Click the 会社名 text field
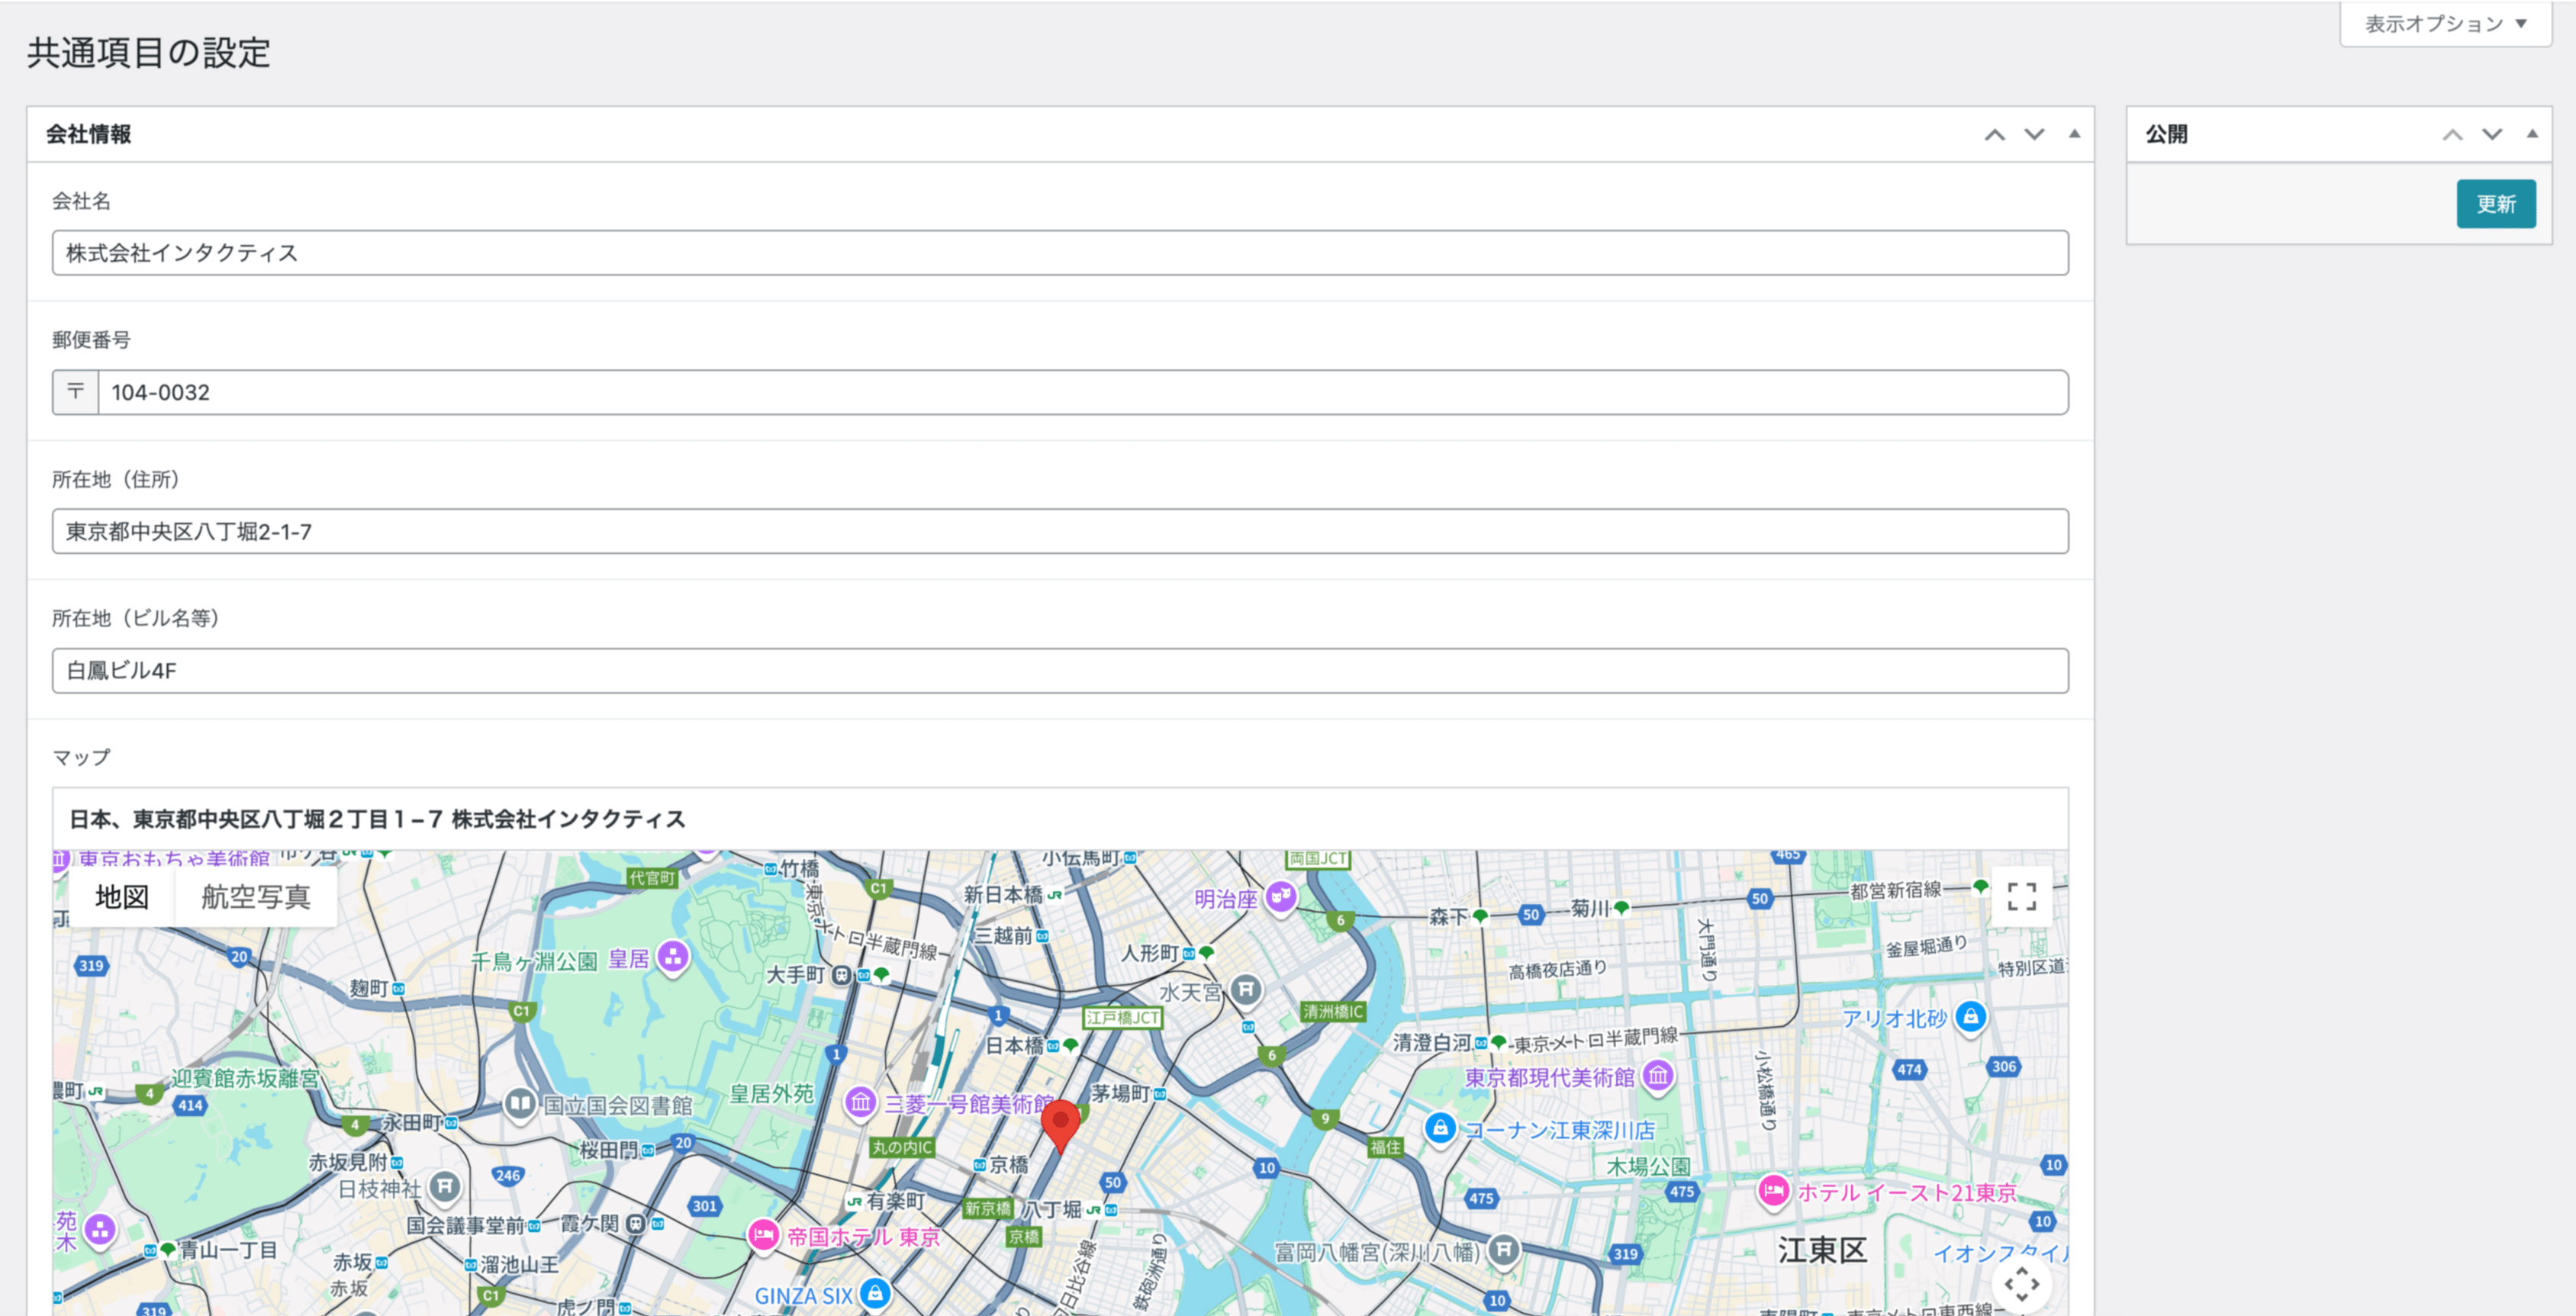The image size is (2576, 1316). pyautogui.click(x=1060, y=253)
